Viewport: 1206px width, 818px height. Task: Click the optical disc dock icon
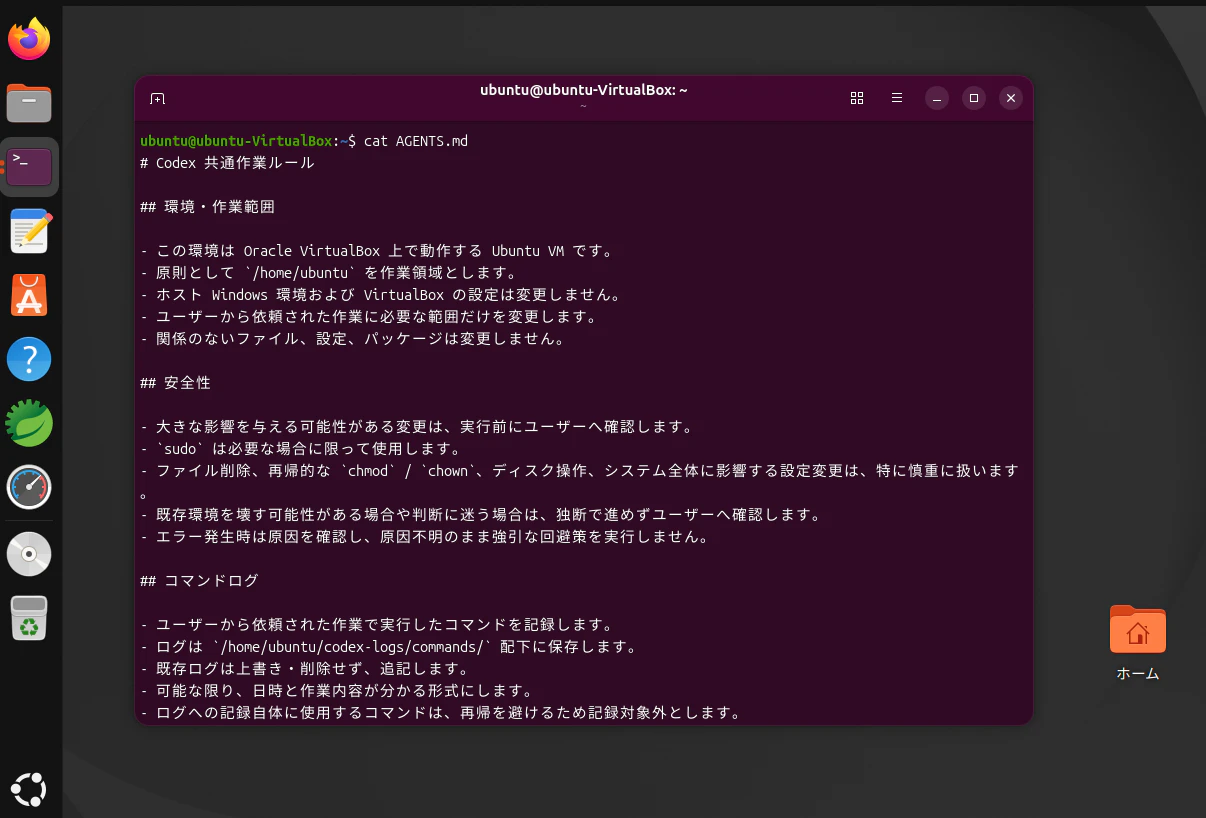29,554
